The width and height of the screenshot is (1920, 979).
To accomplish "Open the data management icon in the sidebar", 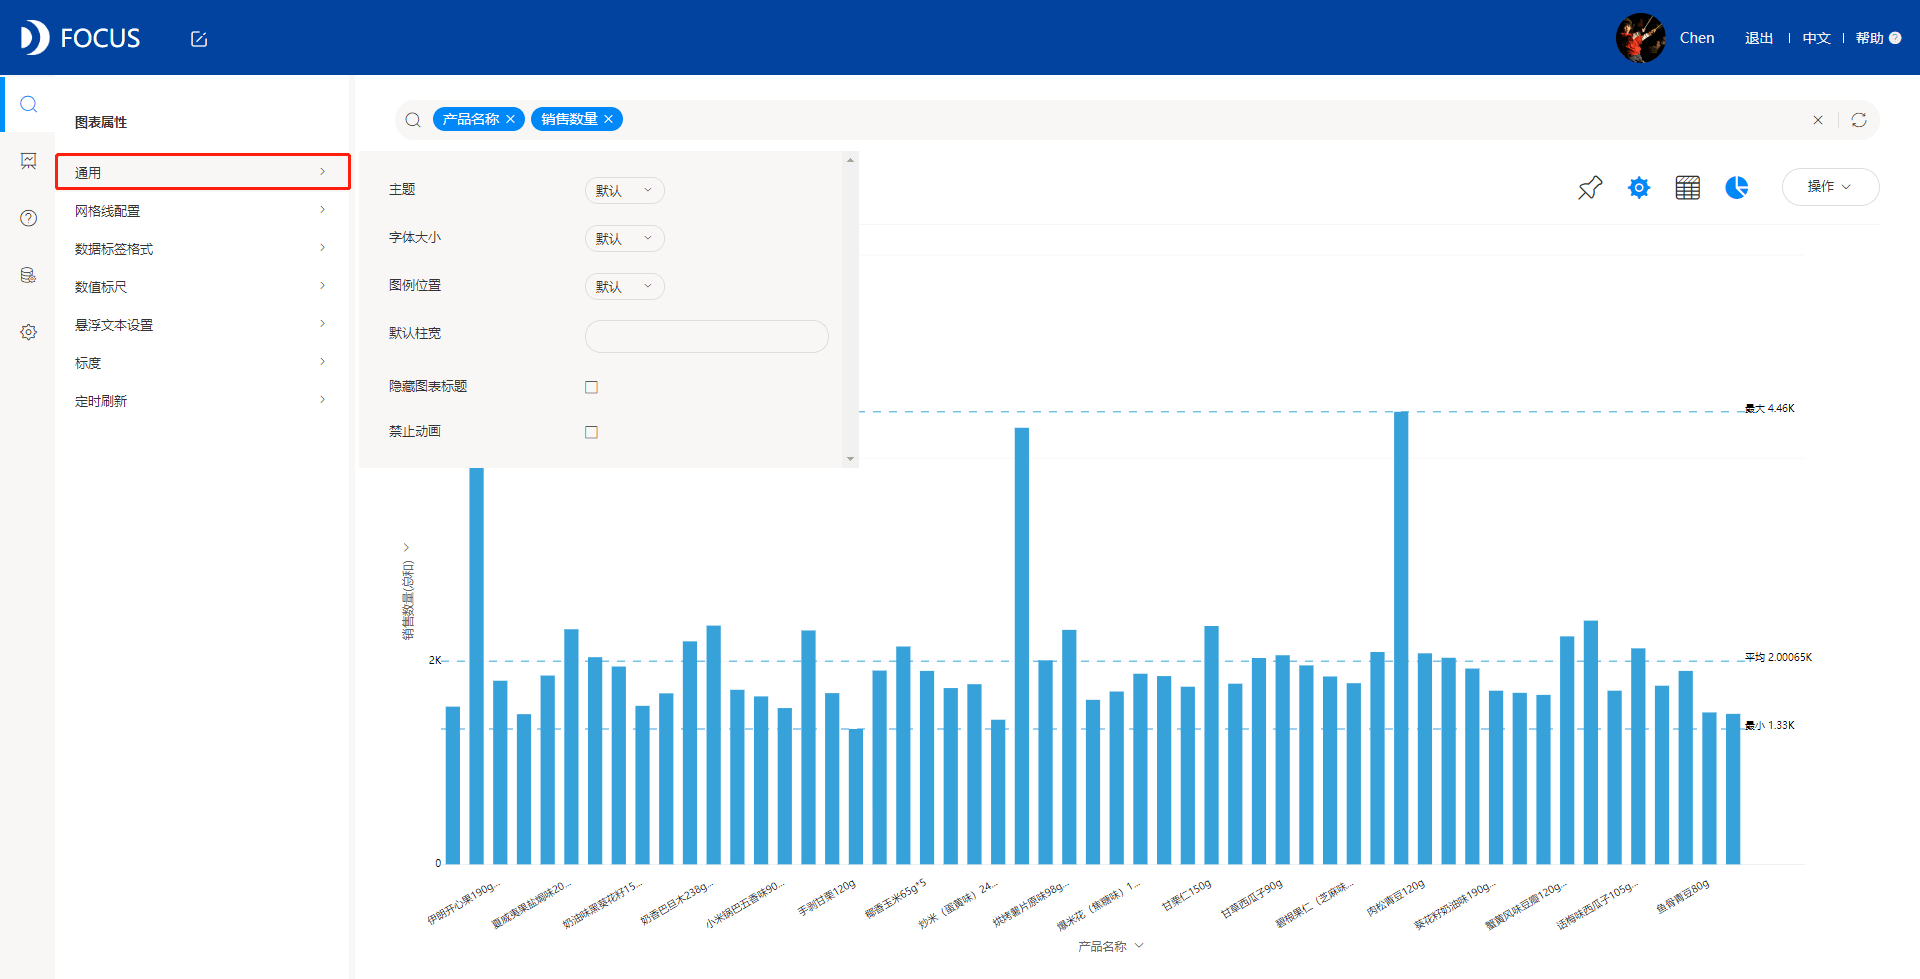I will 28,275.
